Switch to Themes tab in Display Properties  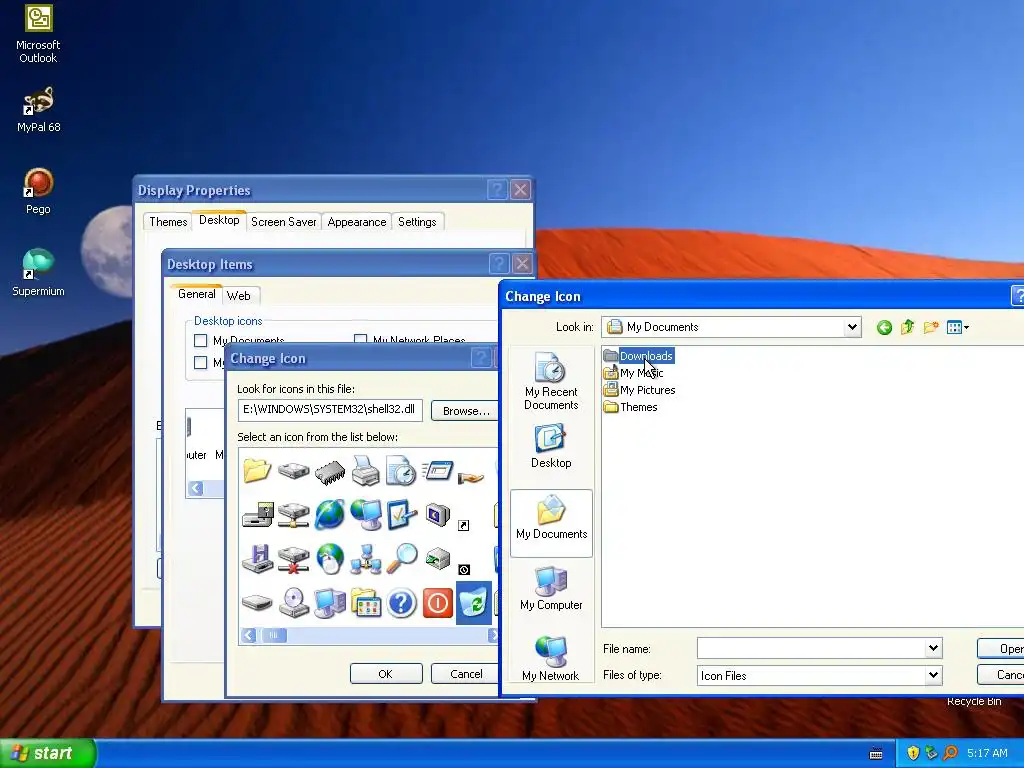point(168,222)
